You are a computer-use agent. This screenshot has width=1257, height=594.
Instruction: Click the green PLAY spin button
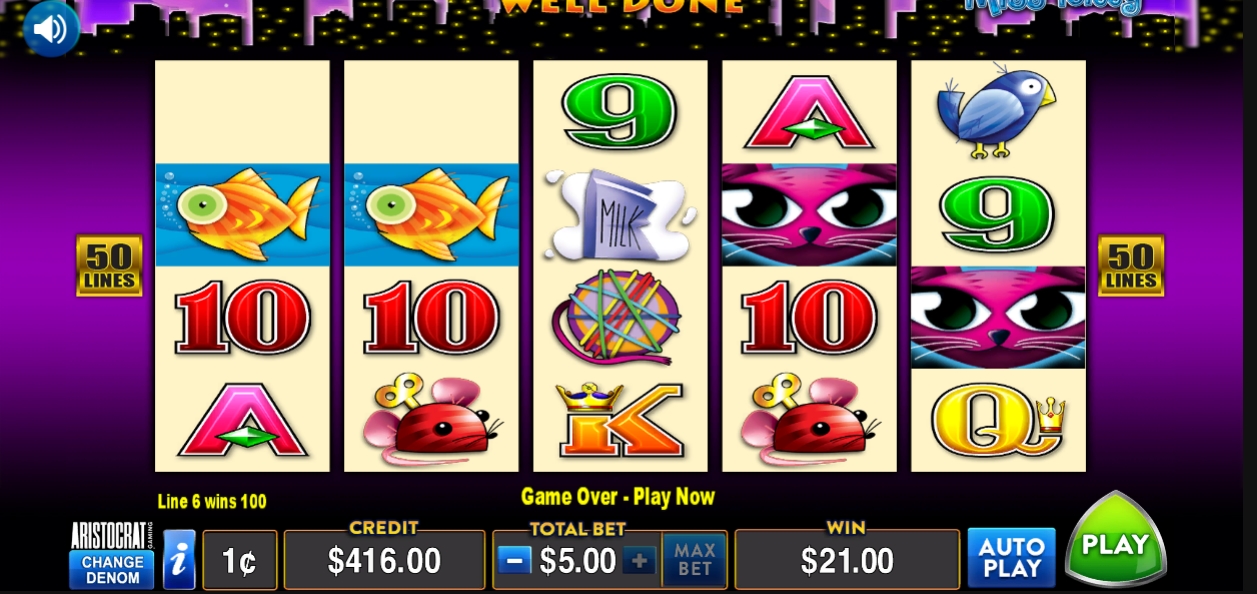tap(1116, 540)
